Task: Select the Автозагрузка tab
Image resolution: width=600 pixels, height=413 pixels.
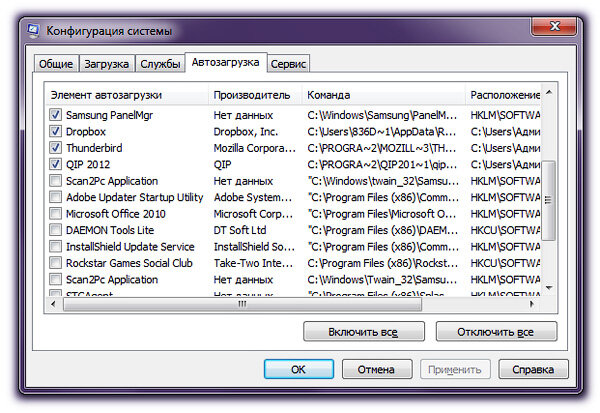Action: pos(226,62)
